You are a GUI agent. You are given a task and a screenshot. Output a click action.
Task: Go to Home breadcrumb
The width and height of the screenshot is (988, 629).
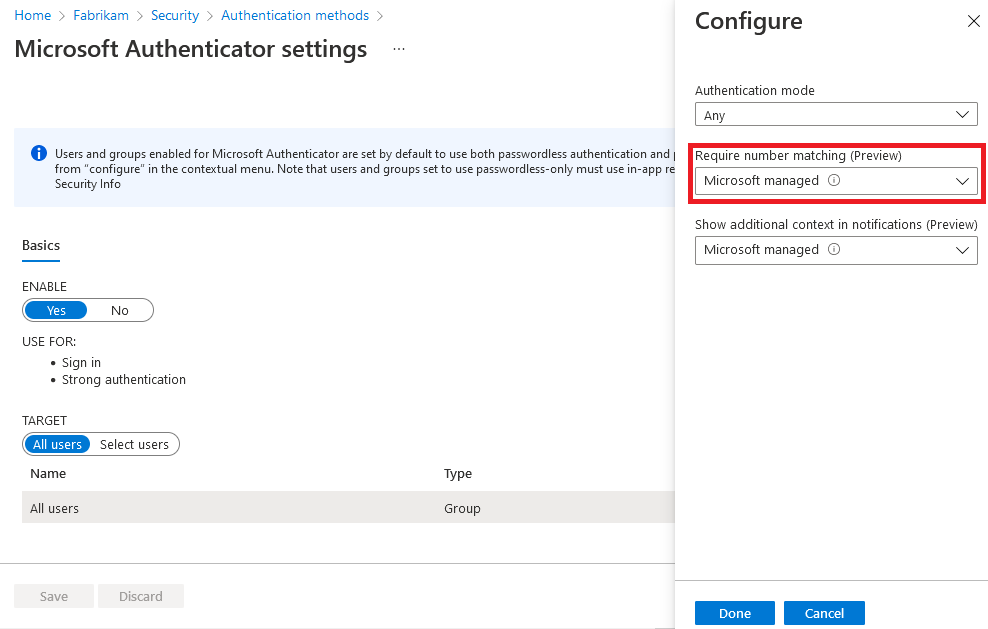tap(33, 16)
